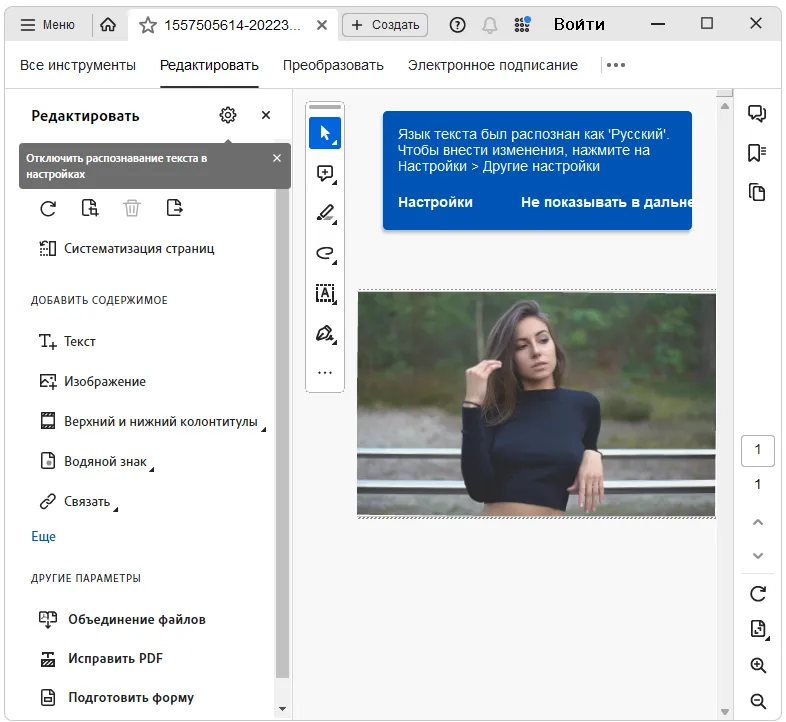Viewport: 786px width, 722px height.
Task: Select the text box tool
Action: click(325, 293)
